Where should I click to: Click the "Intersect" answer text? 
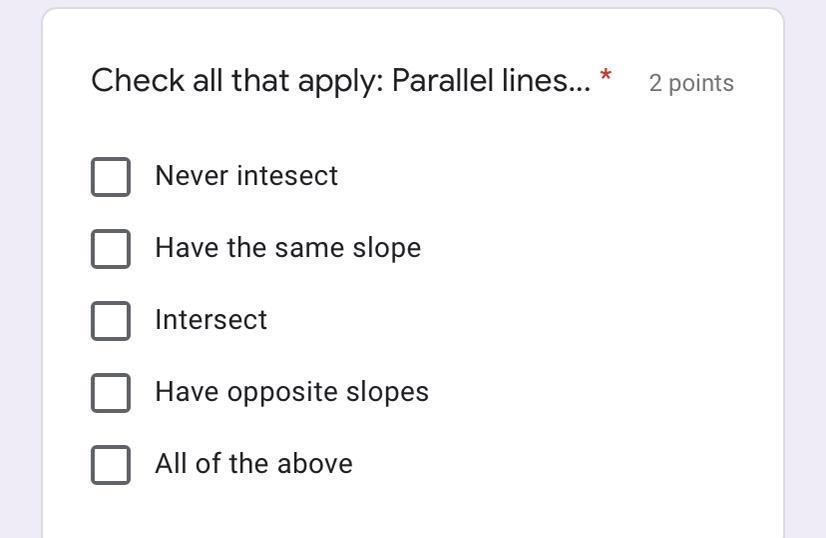211,320
